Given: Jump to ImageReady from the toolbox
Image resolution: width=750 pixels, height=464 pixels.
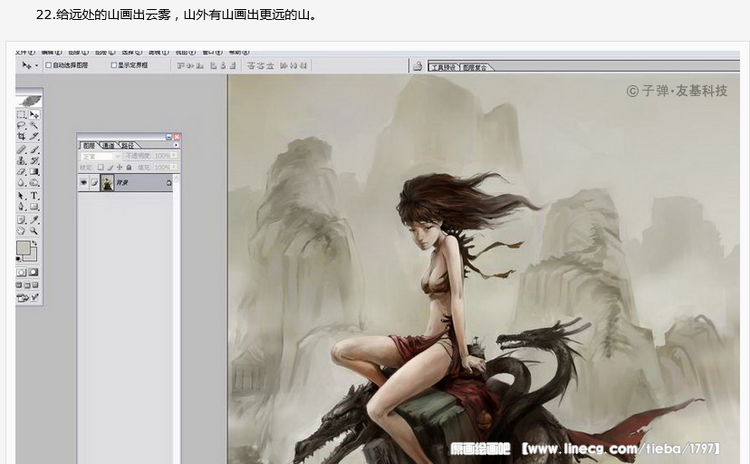Looking at the screenshot, I should (28, 298).
